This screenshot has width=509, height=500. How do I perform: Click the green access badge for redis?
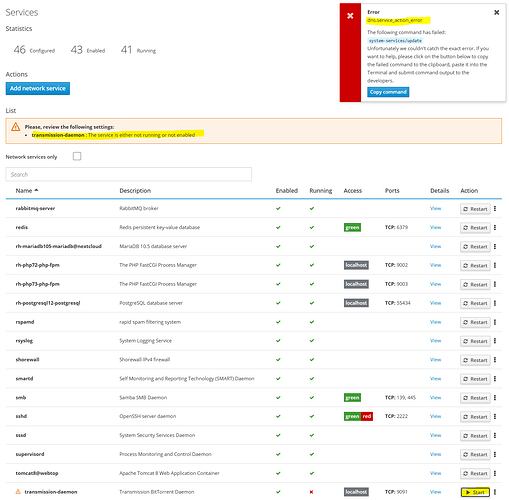coord(352,227)
